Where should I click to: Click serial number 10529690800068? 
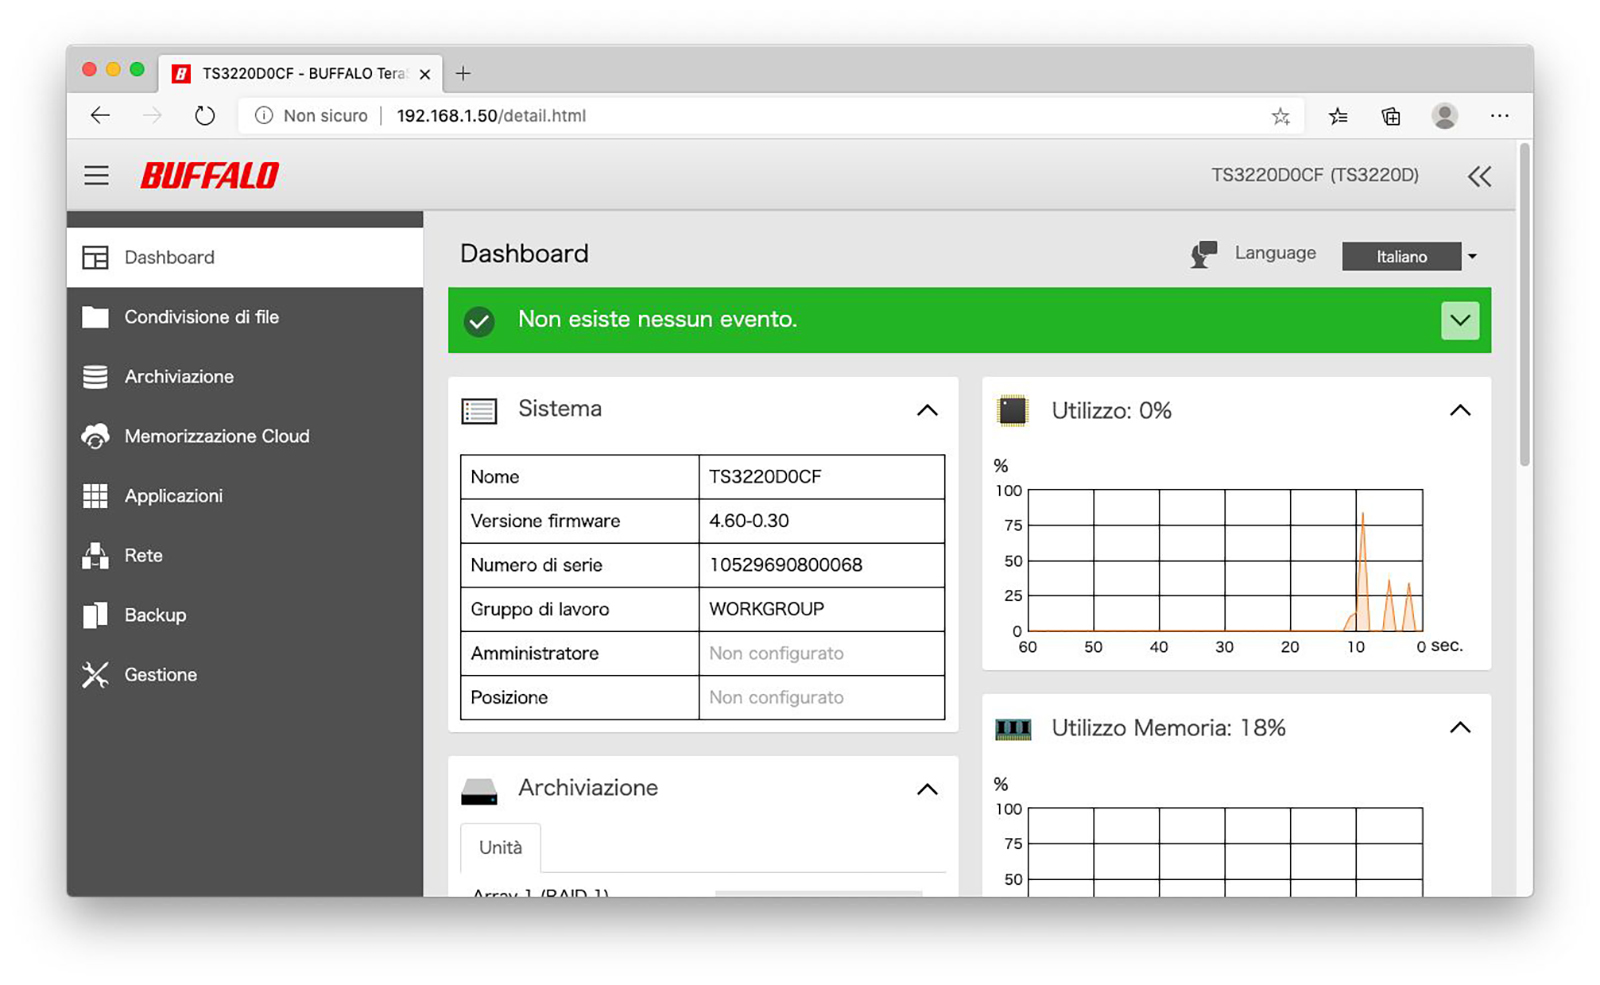(786, 565)
